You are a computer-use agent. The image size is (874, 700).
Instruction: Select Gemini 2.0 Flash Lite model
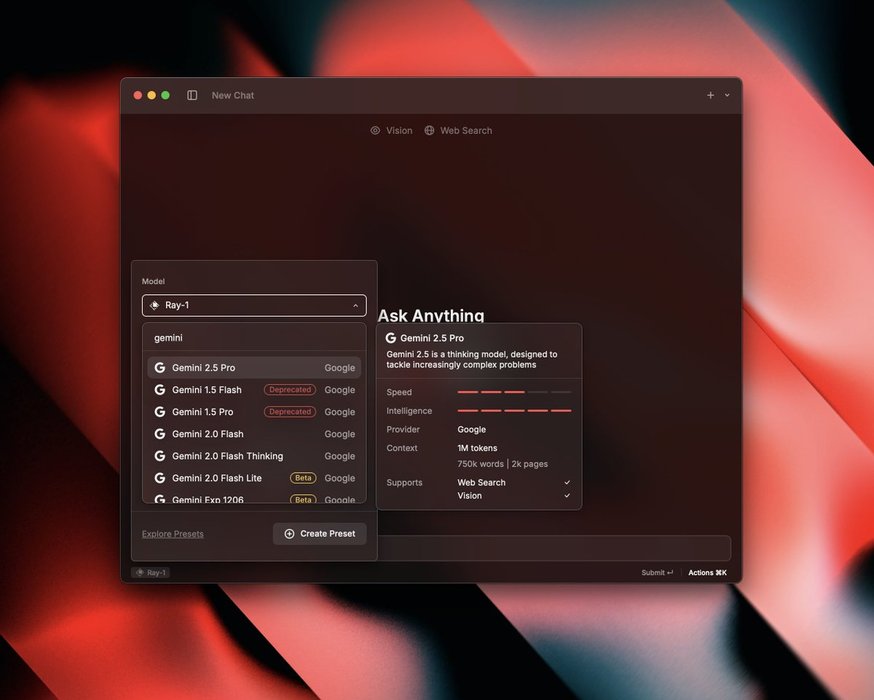pyautogui.click(x=254, y=478)
